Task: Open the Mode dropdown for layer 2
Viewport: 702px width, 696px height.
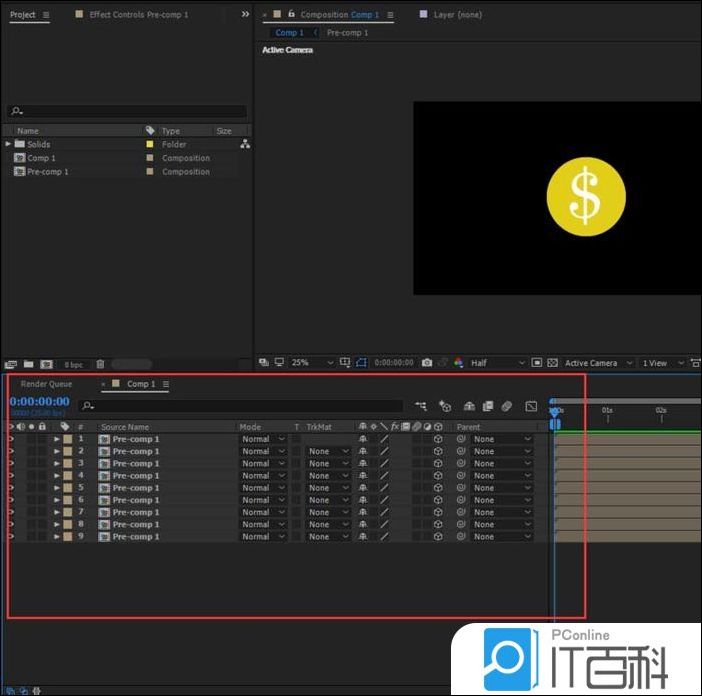Action: coord(263,451)
